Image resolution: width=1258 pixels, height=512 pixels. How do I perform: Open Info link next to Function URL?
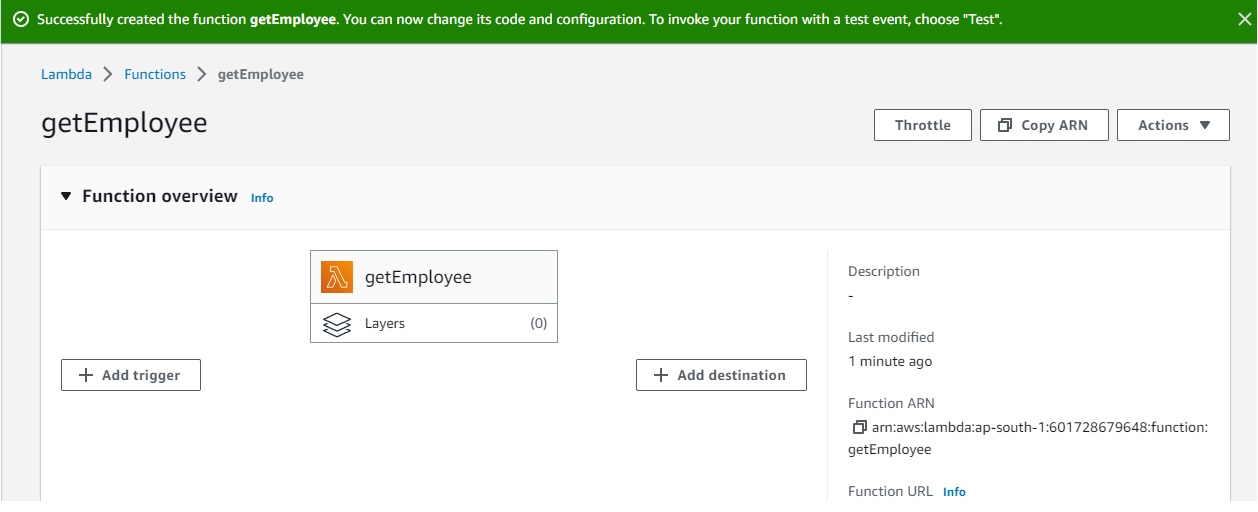click(x=954, y=492)
